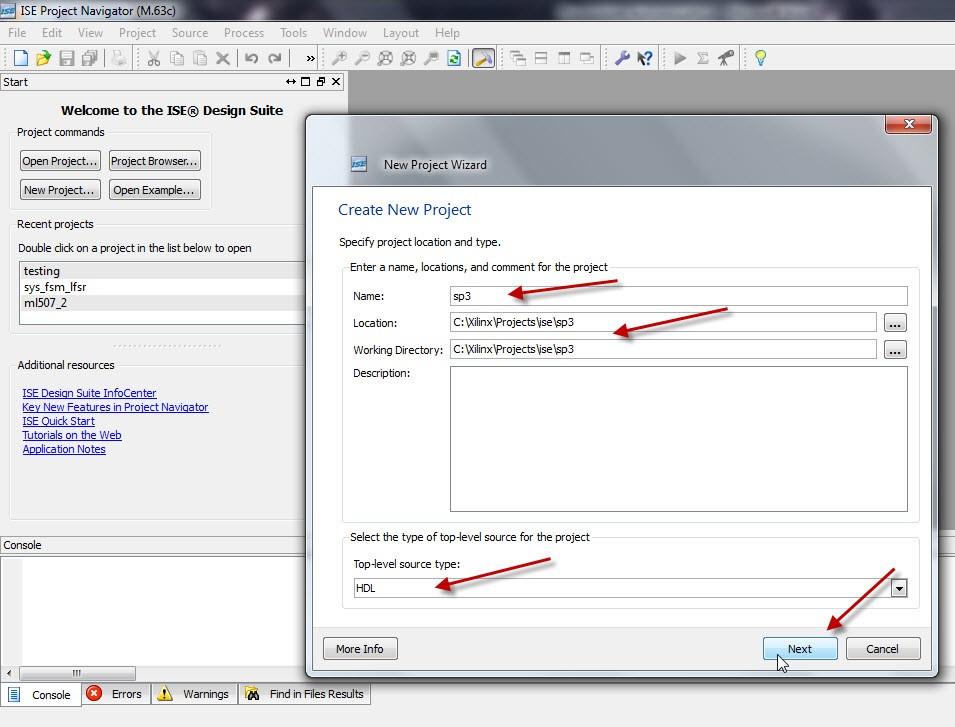Image resolution: width=955 pixels, height=727 pixels.
Task: Click the Open folder toolbar icon
Action: [x=43, y=58]
